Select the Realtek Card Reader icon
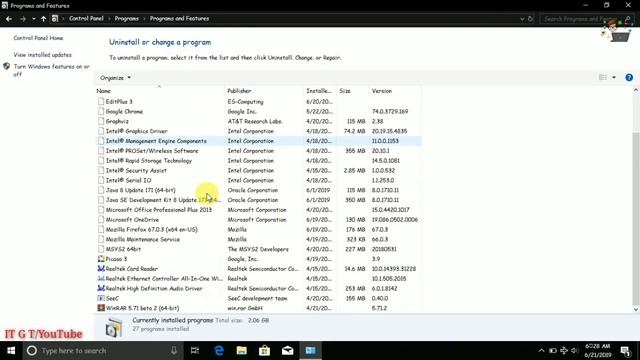640x360 pixels. tap(101, 269)
